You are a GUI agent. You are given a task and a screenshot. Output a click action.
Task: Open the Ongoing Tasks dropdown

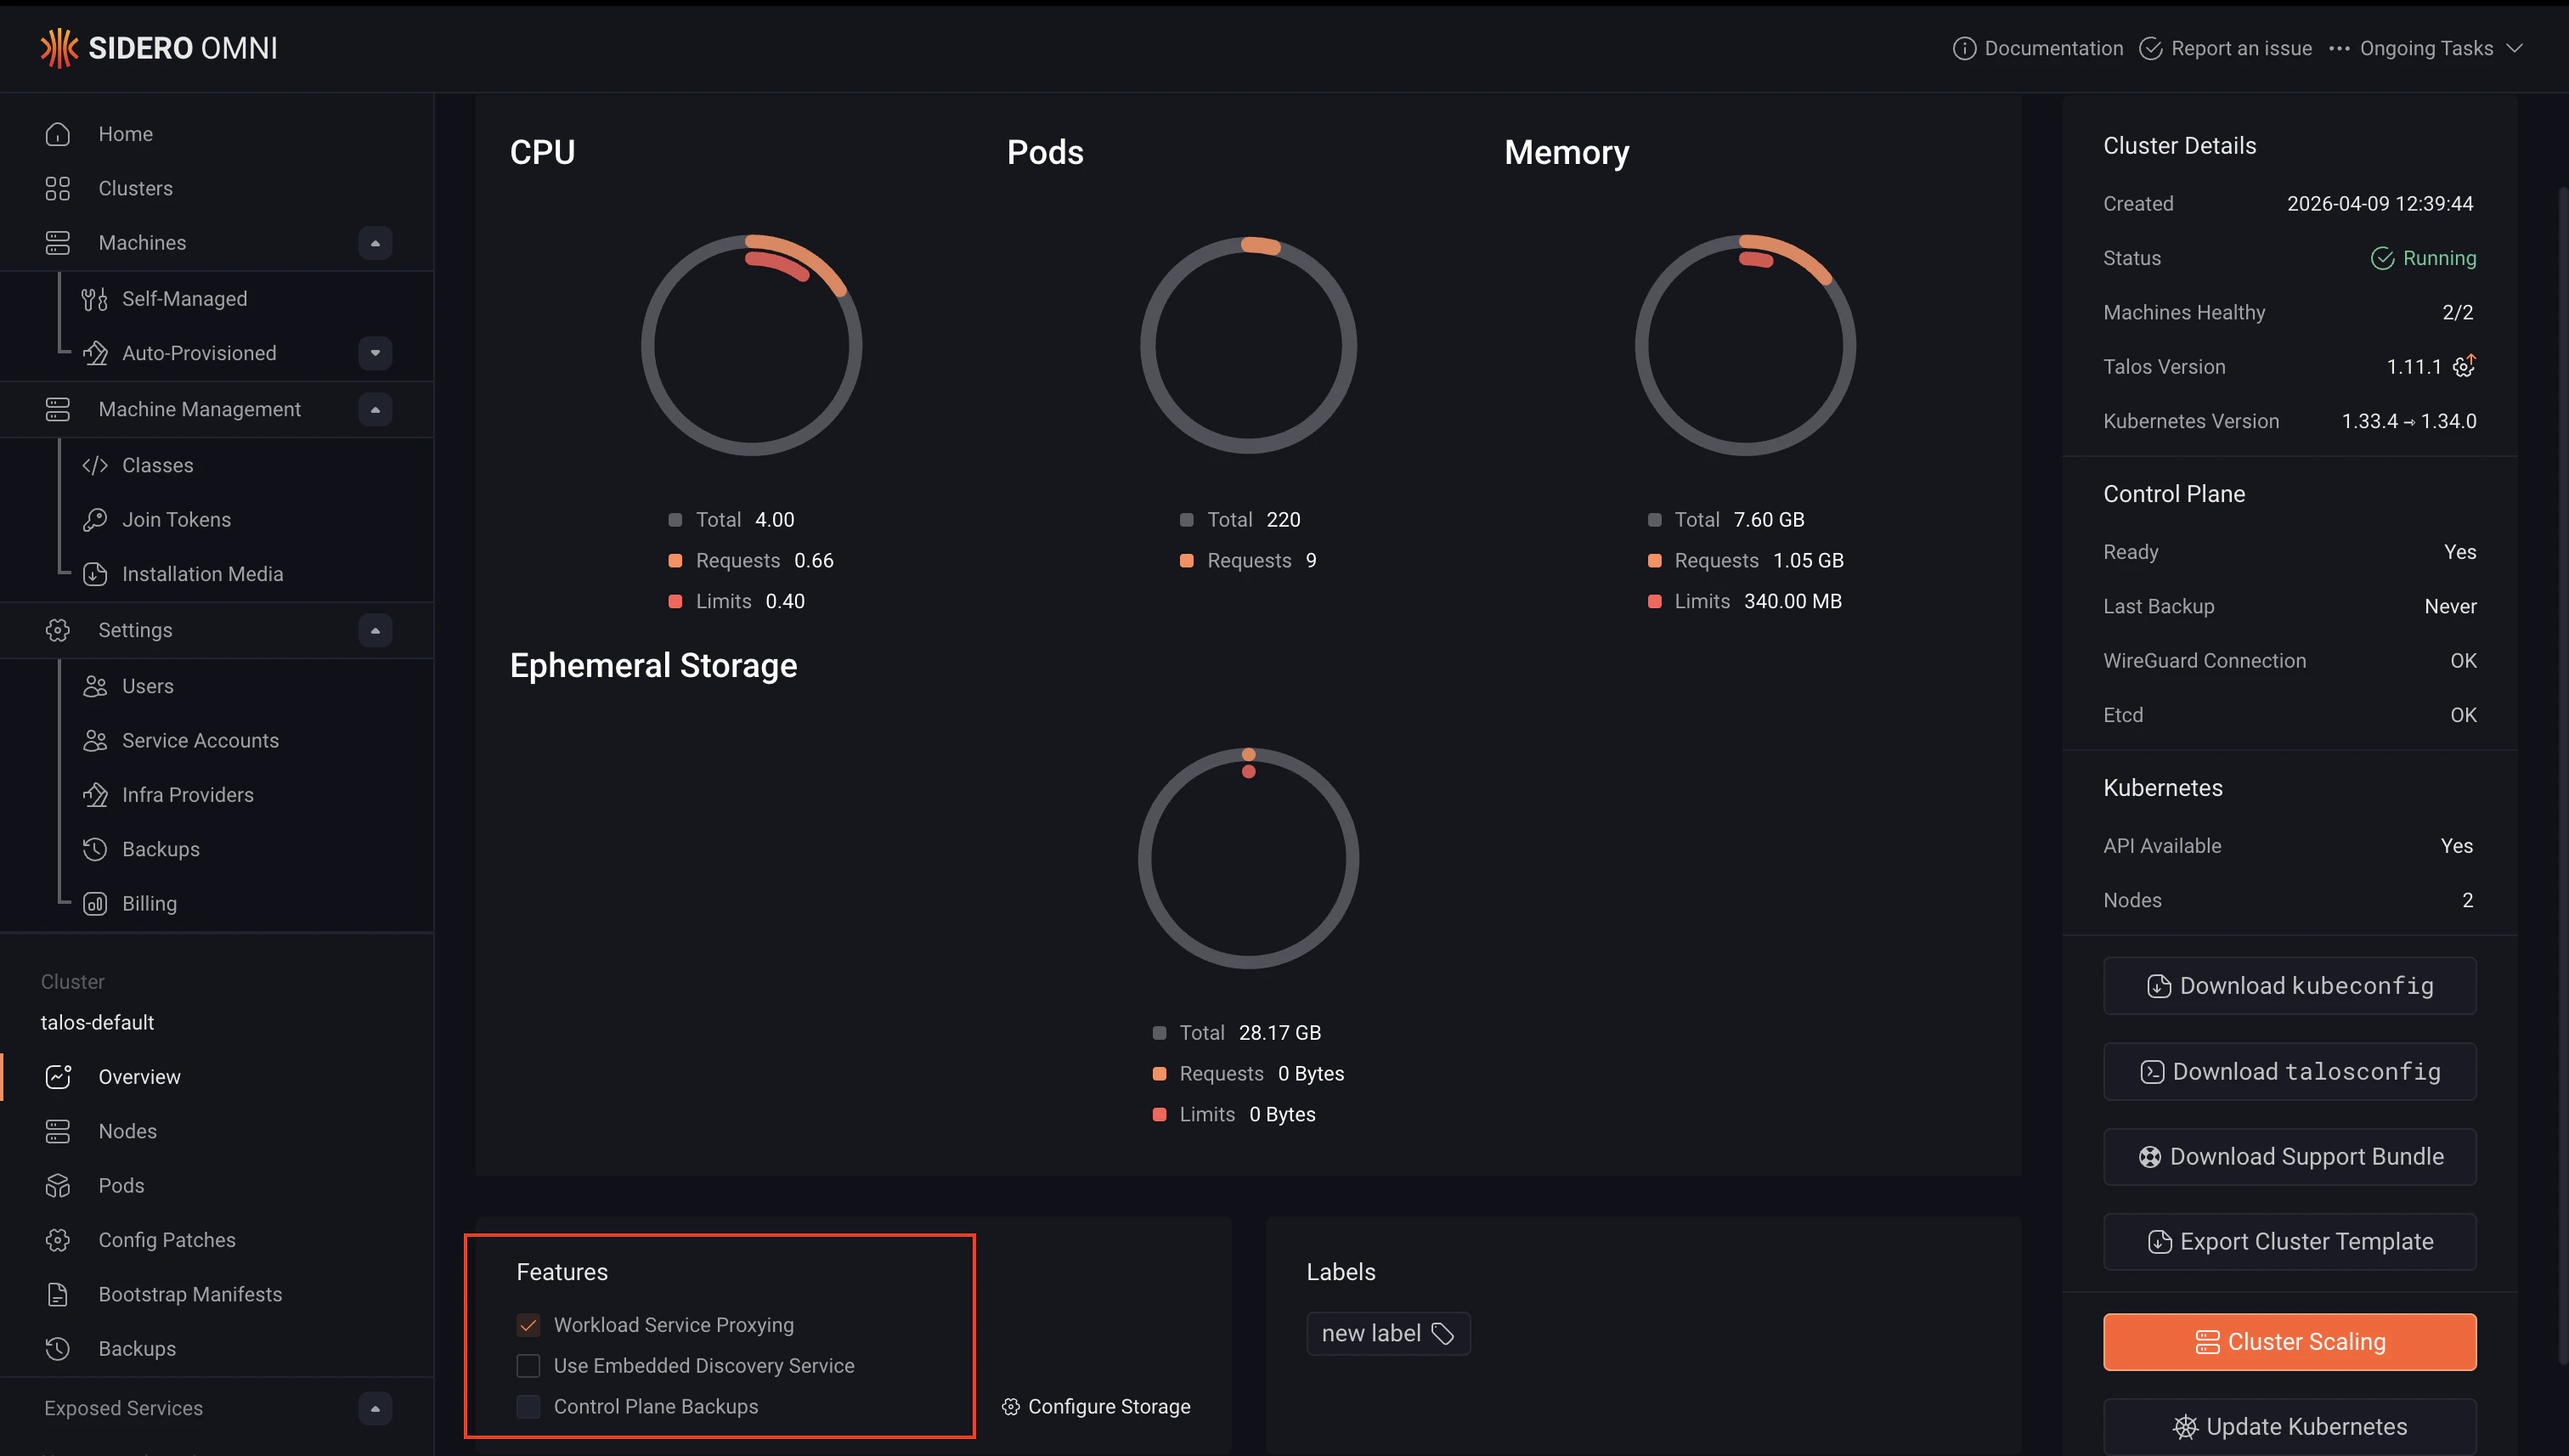2427,47
